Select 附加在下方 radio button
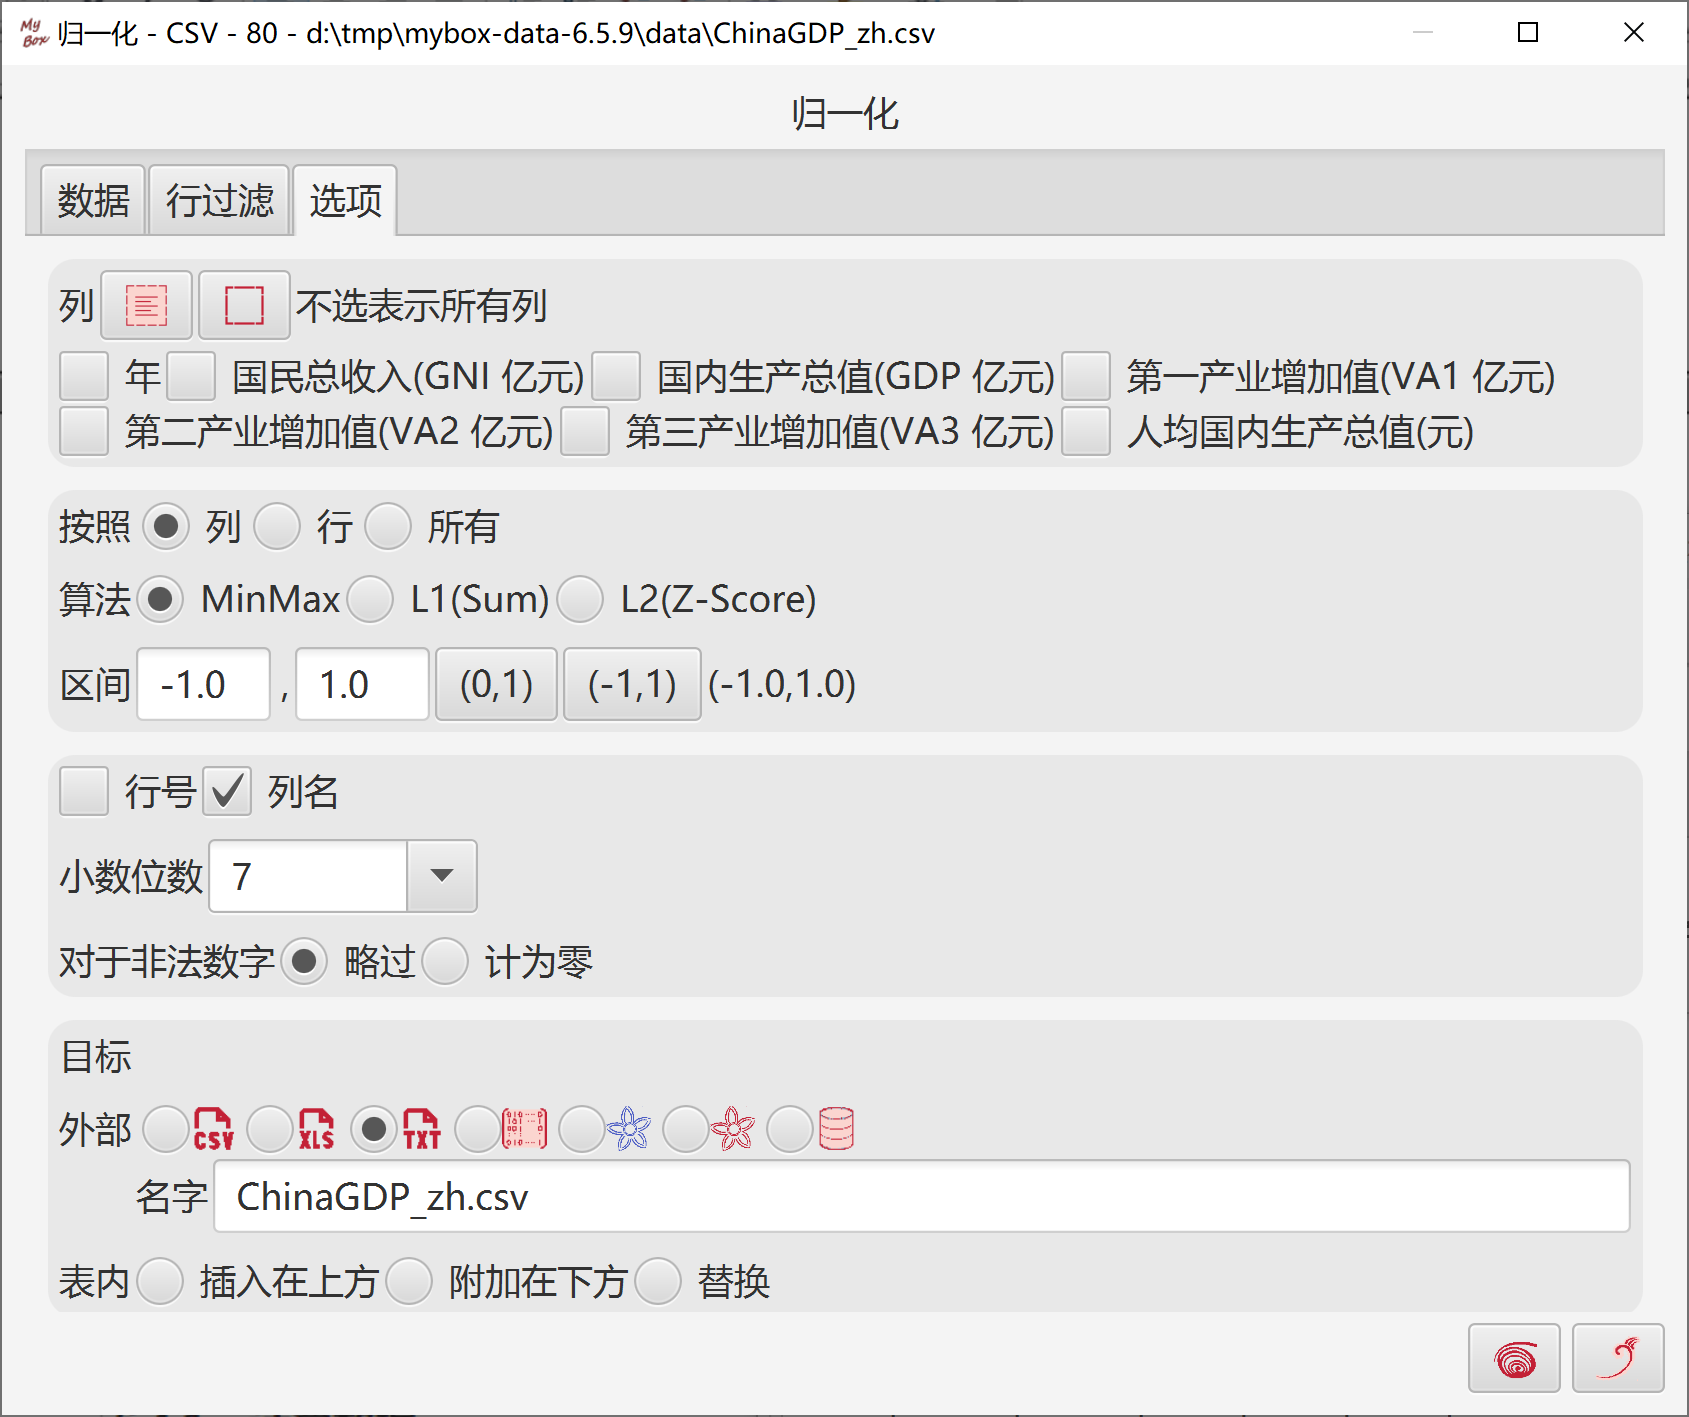 (x=409, y=1281)
